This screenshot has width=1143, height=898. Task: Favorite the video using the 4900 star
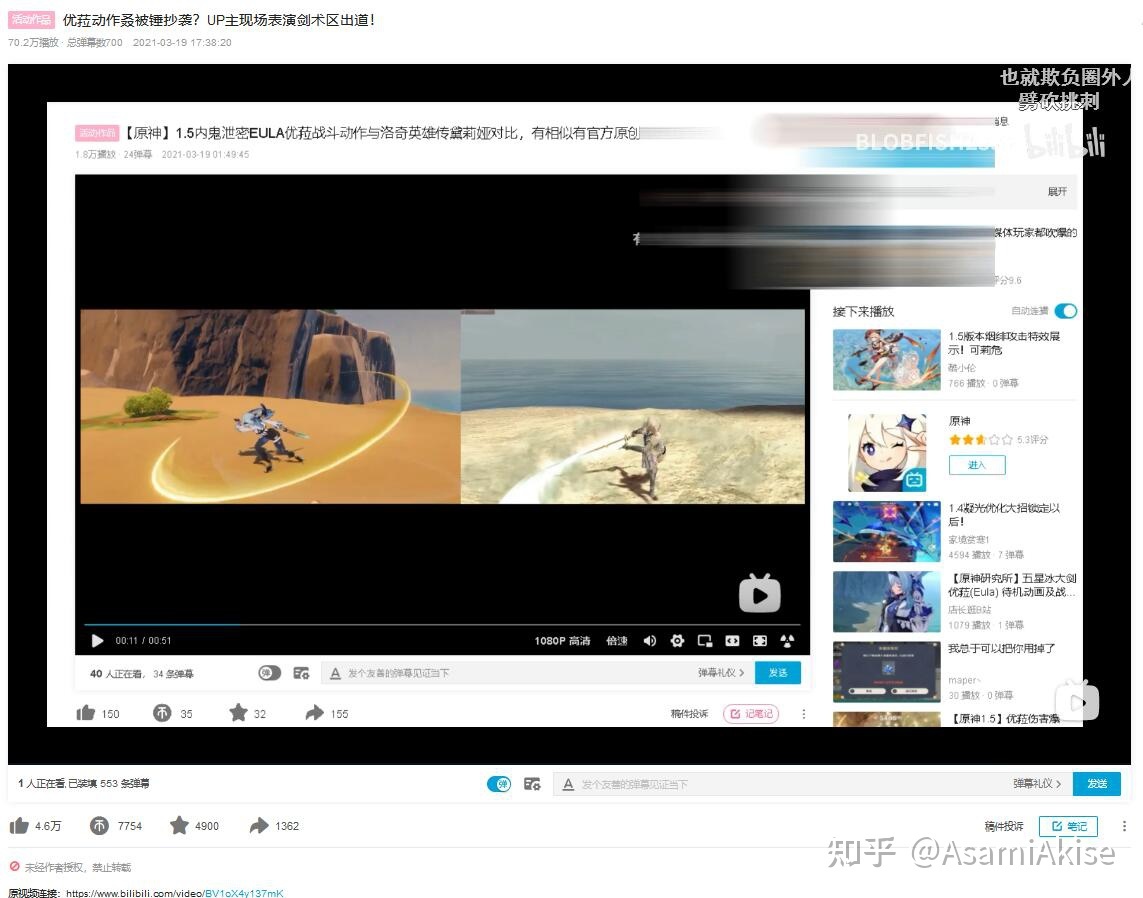point(179,825)
